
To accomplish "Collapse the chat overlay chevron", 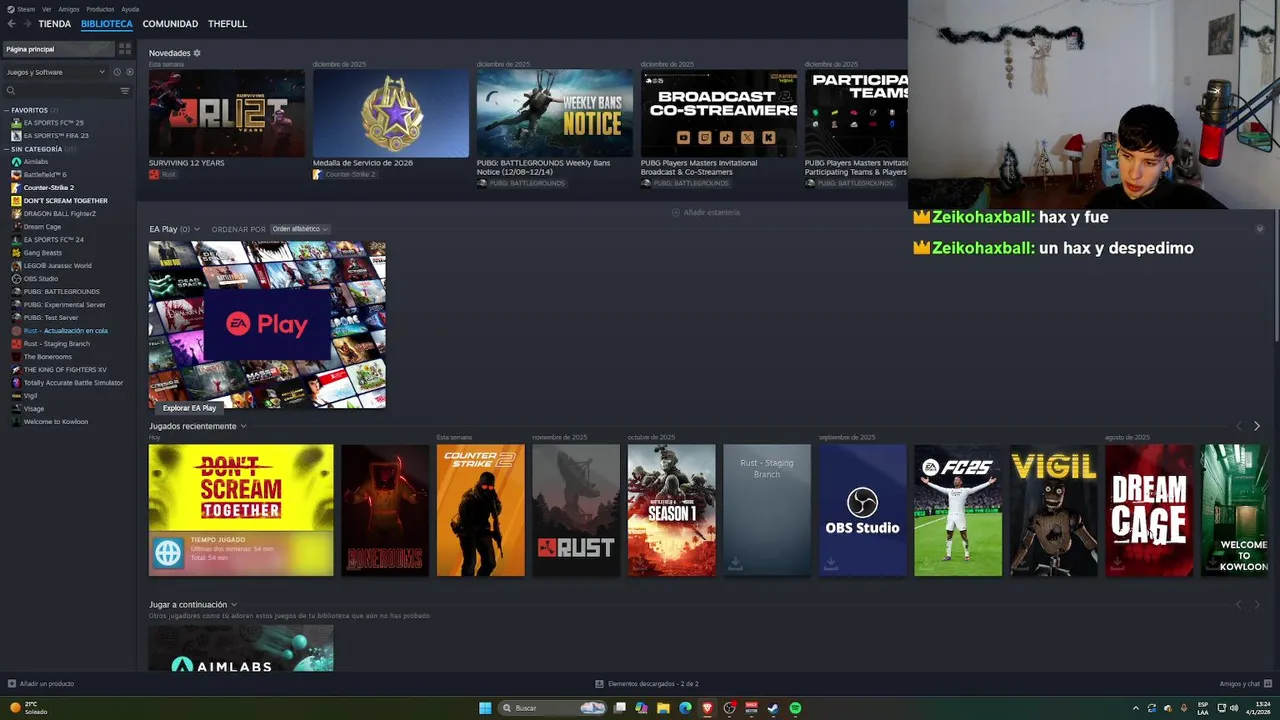I will coord(1260,229).
